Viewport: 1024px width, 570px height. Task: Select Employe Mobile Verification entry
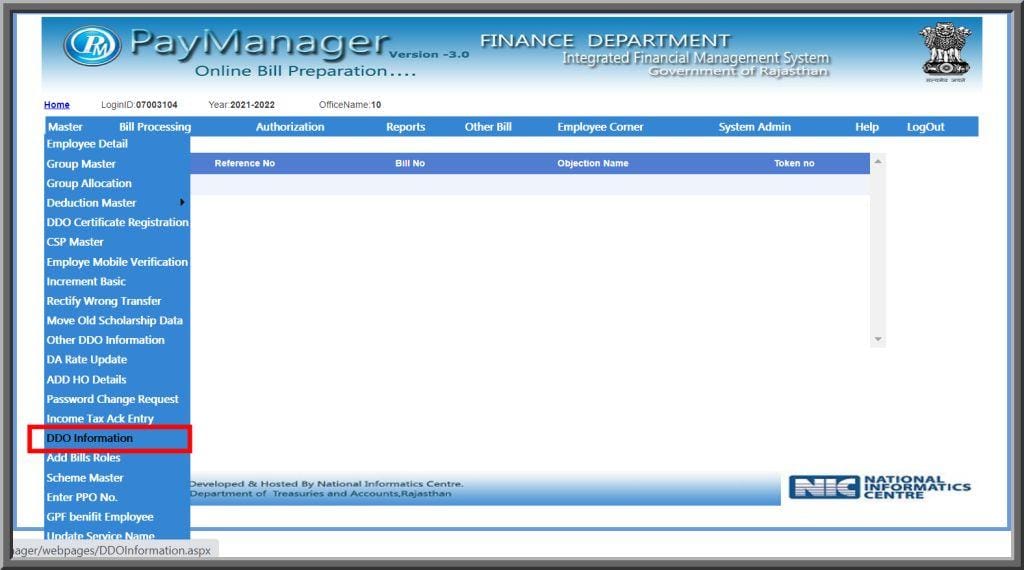click(117, 262)
